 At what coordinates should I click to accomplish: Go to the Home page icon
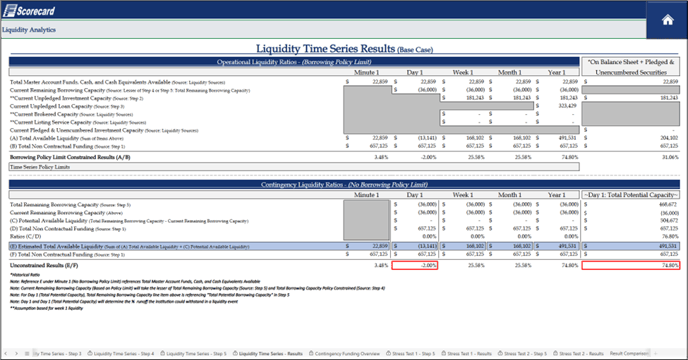click(667, 20)
